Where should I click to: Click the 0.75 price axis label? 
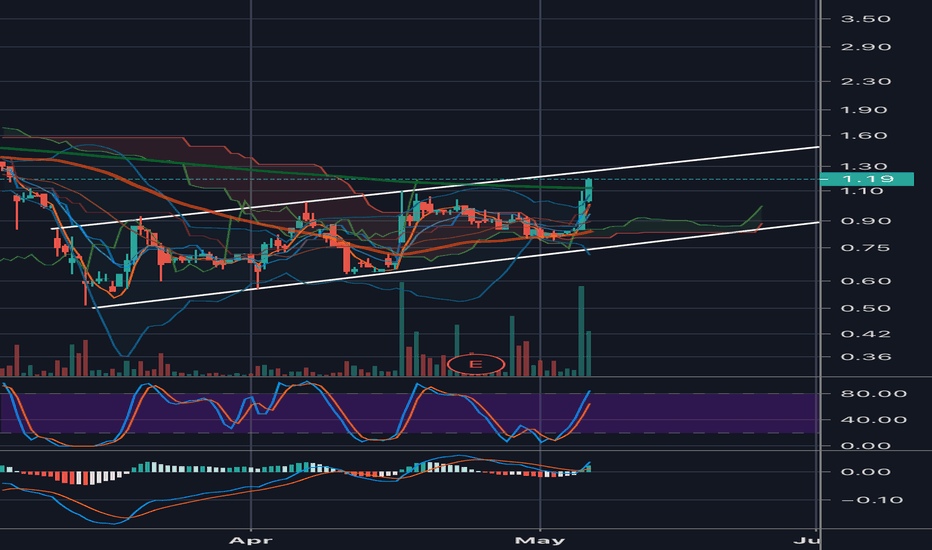[x=866, y=248]
